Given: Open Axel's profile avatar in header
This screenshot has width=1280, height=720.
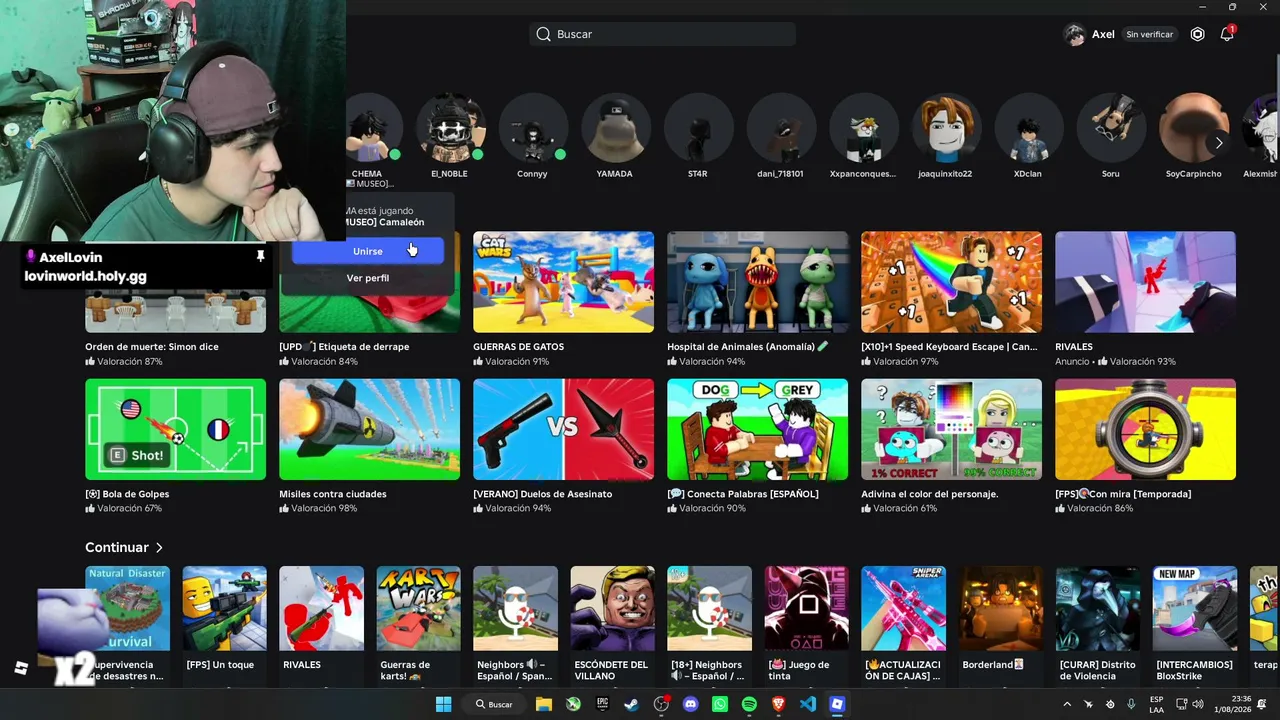Looking at the screenshot, I should (x=1075, y=34).
